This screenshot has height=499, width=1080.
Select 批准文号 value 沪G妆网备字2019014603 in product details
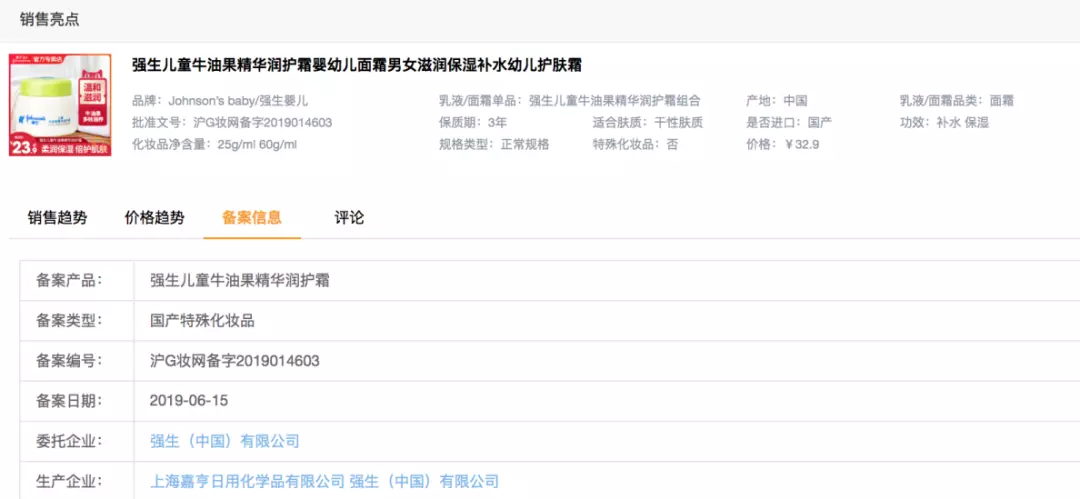pos(263,123)
